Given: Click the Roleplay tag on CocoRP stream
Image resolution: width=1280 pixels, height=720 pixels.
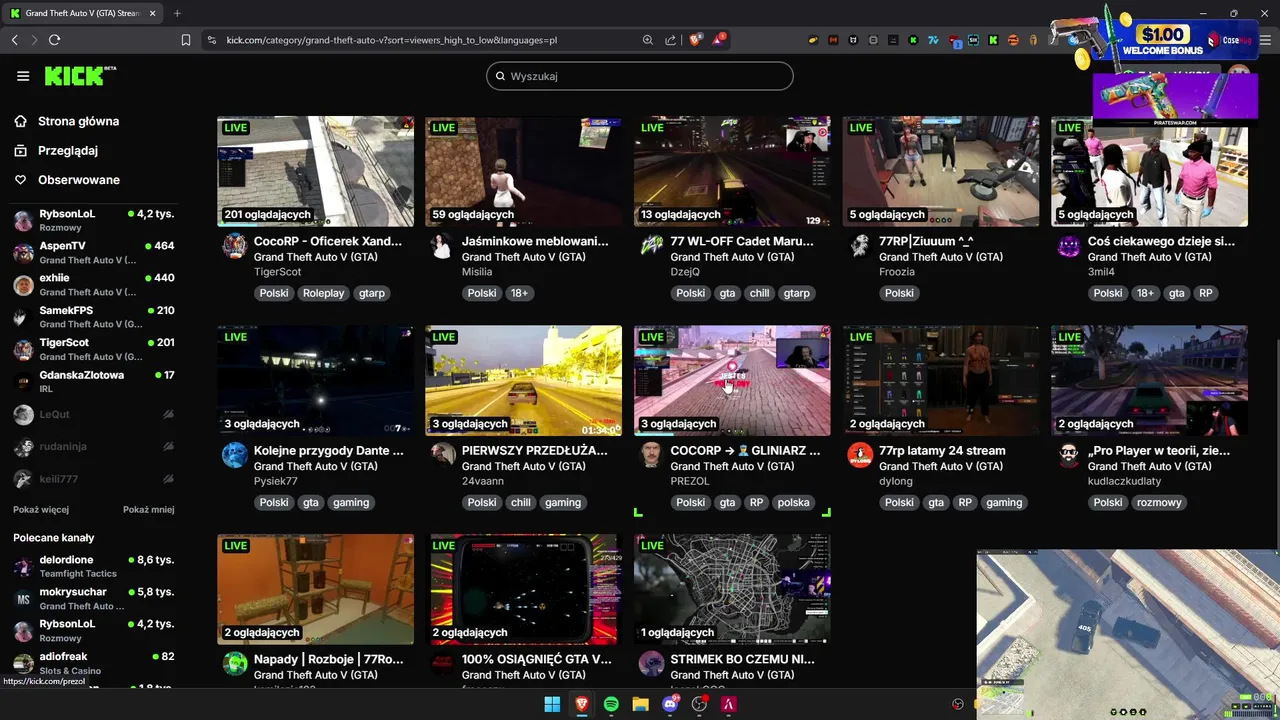Looking at the screenshot, I should pos(323,293).
